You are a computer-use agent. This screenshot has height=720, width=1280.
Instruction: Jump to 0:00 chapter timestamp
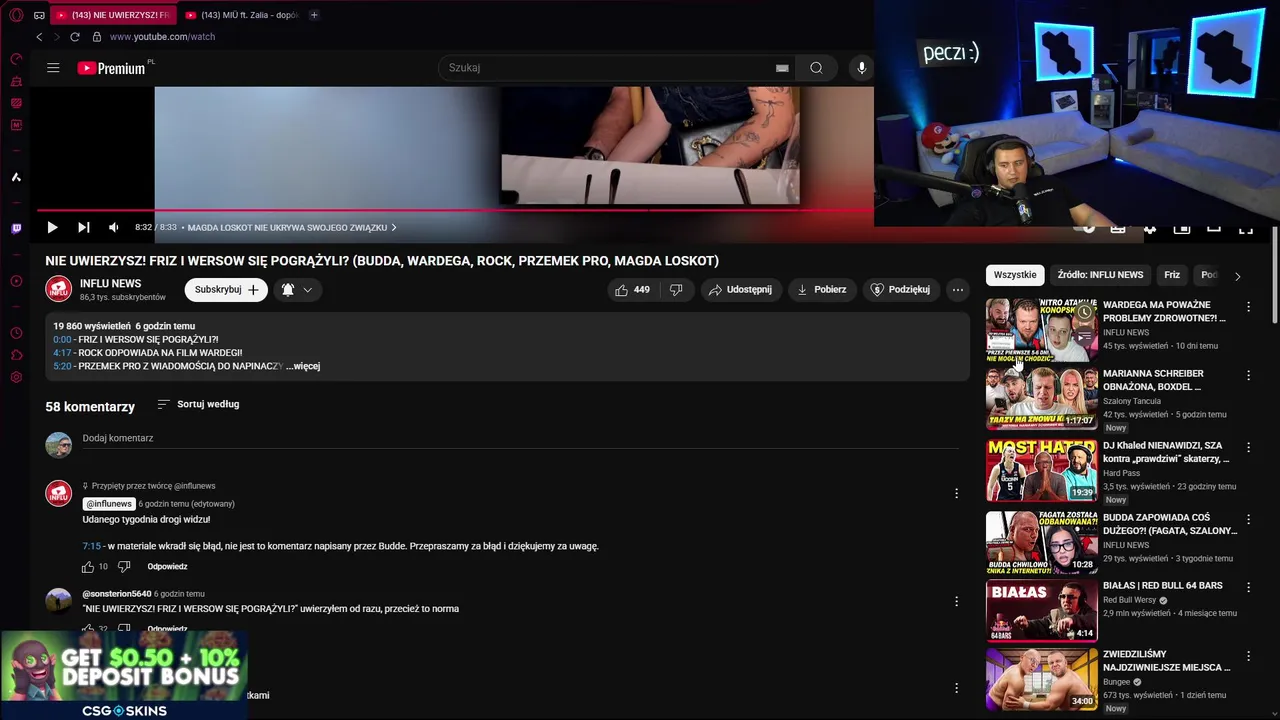coord(62,340)
